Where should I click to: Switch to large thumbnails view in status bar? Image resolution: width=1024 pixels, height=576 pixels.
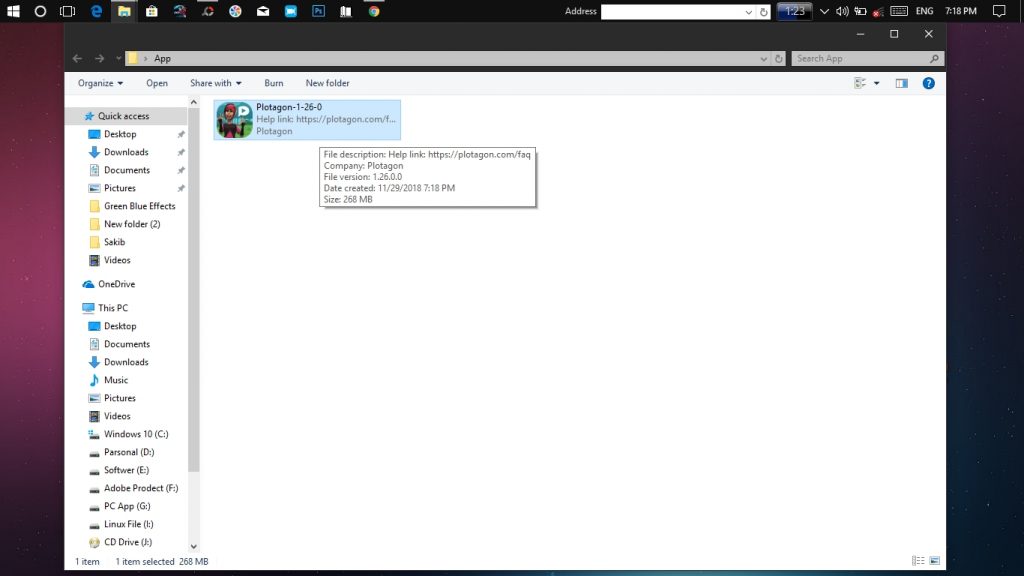pos(935,561)
